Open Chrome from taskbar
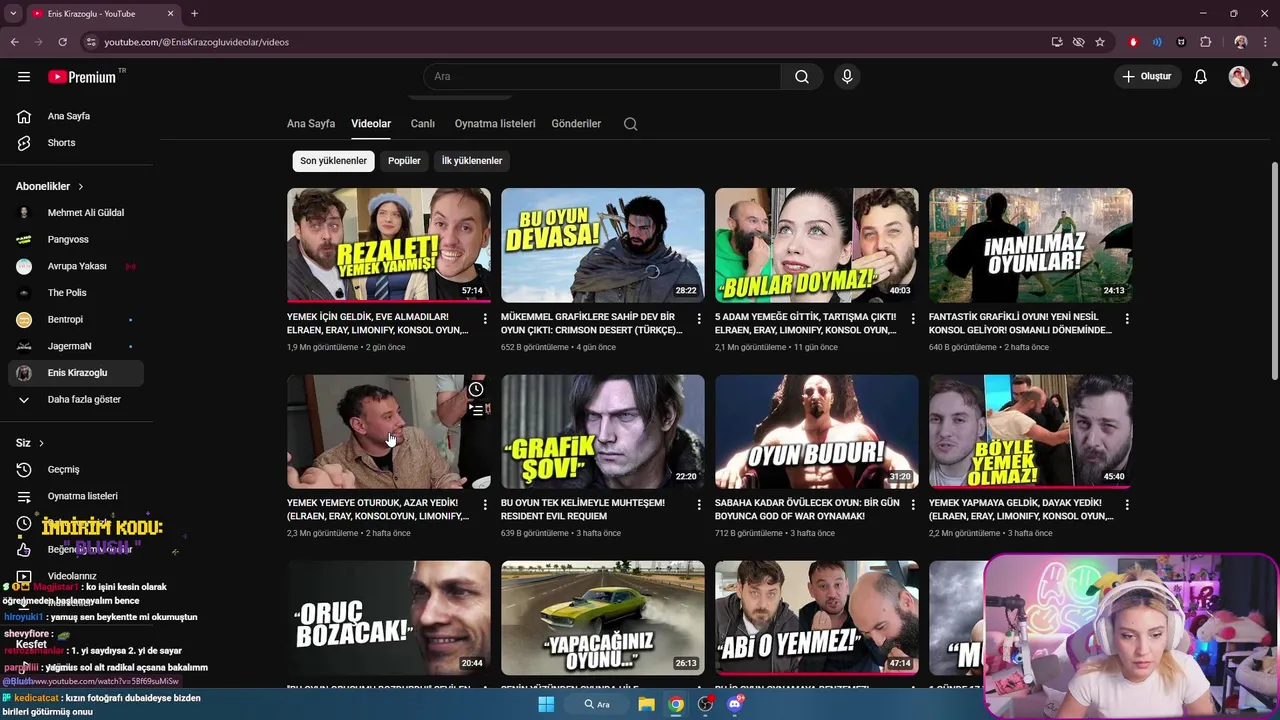Image resolution: width=1280 pixels, height=720 pixels. pyautogui.click(x=676, y=704)
